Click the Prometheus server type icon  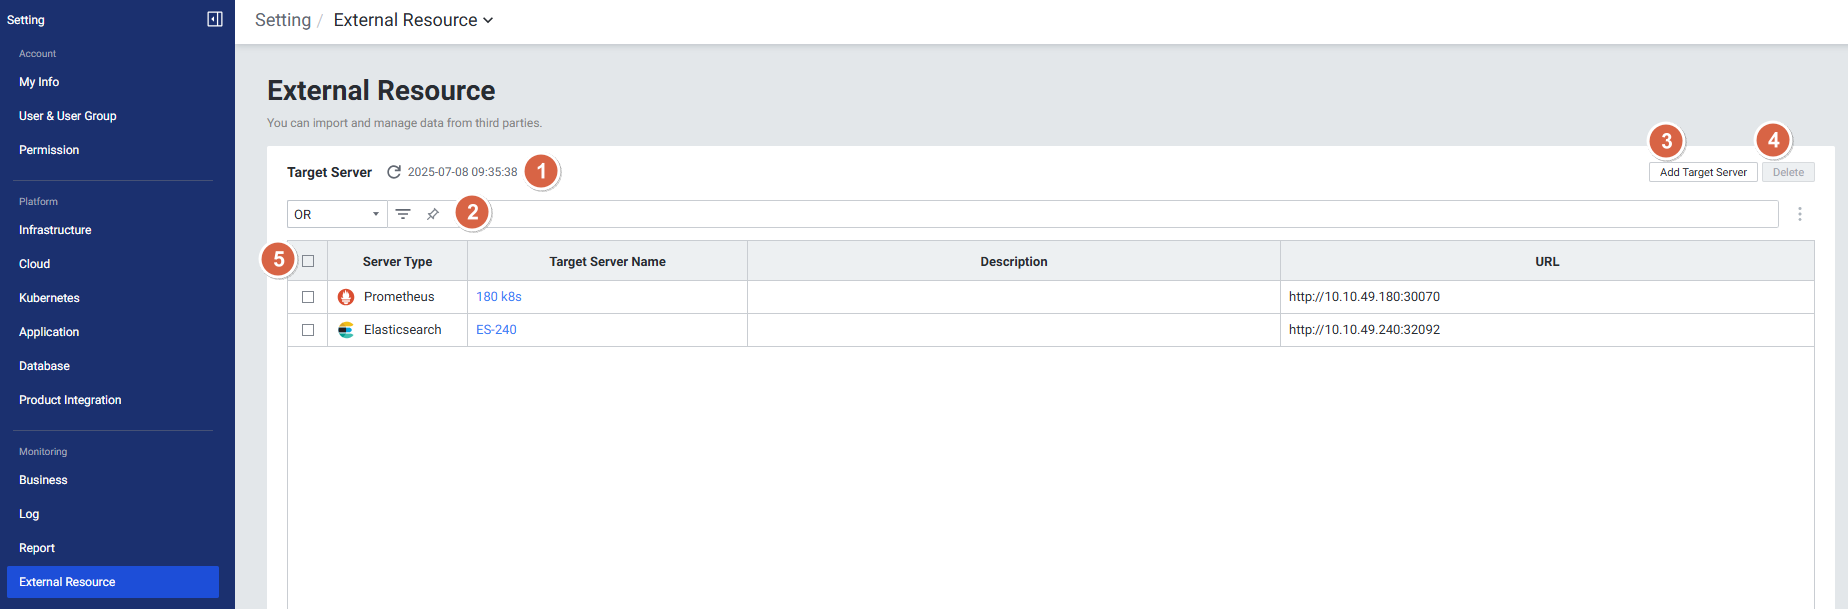click(x=346, y=297)
